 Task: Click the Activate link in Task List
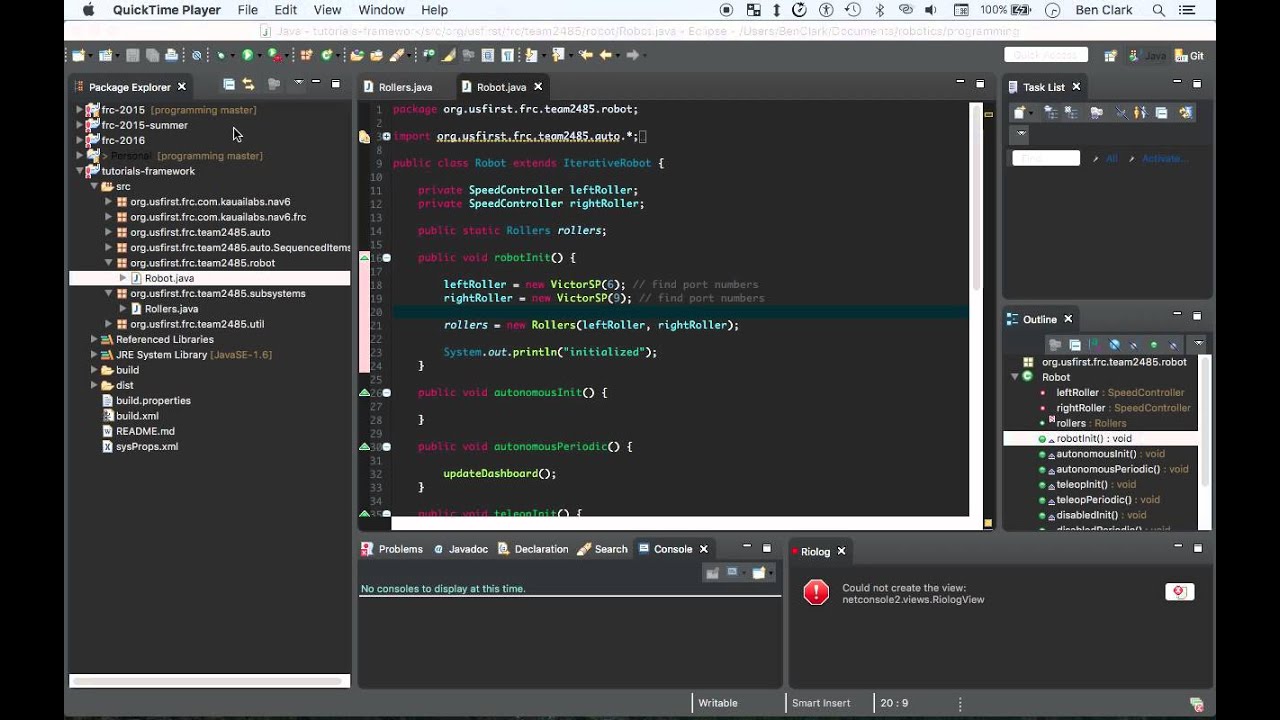click(x=1163, y=158)
